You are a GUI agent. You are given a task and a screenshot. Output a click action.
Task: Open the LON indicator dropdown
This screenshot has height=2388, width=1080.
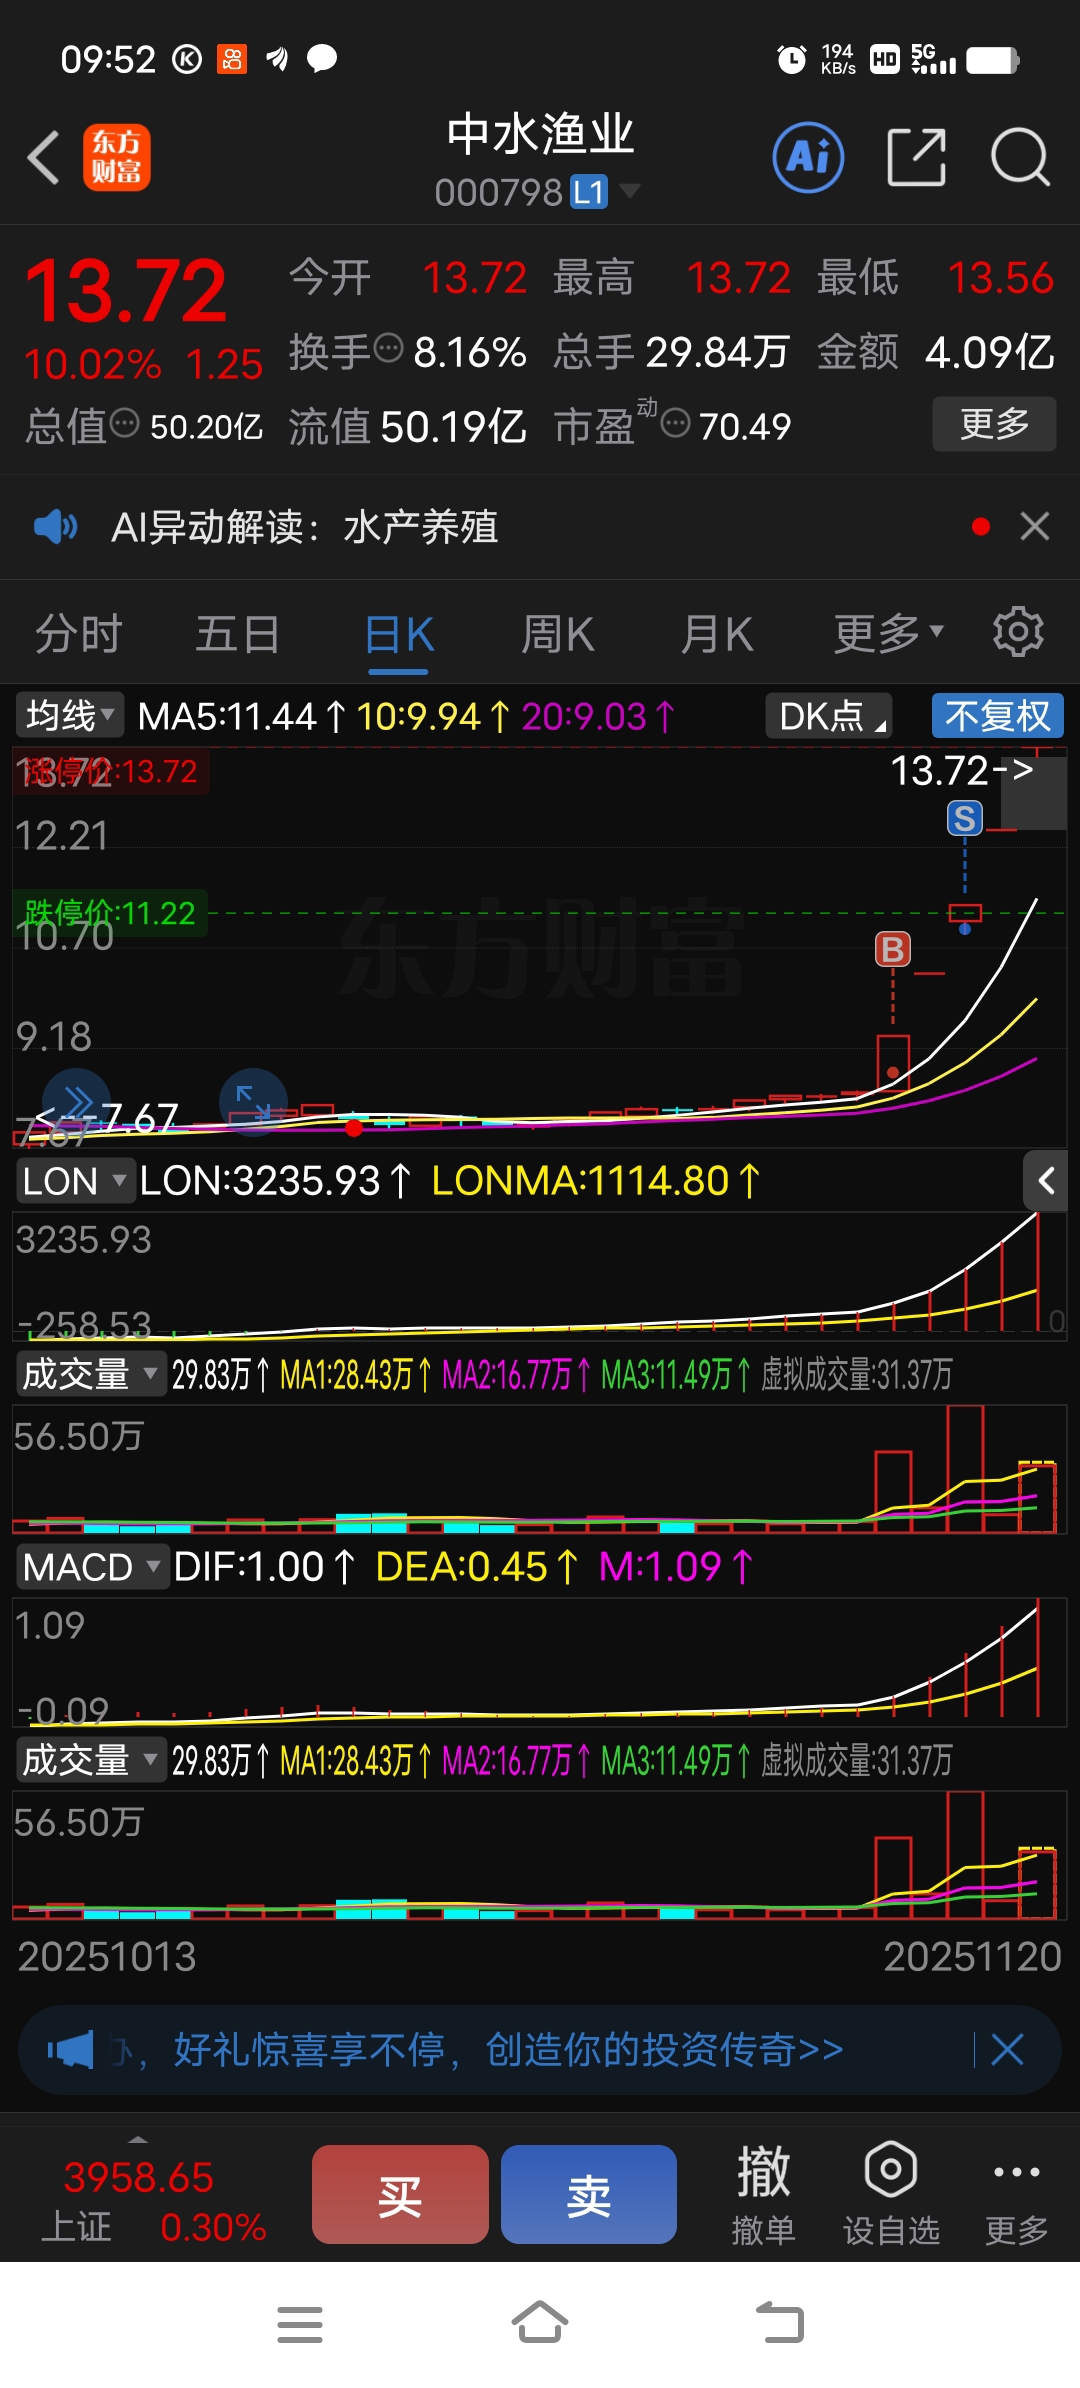point(74,1181)
